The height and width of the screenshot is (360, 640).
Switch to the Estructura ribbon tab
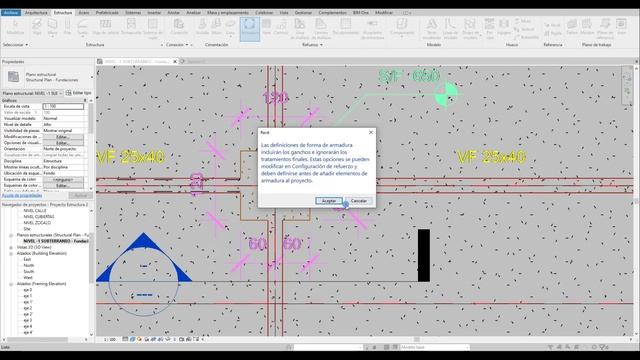click(x=63, y=13)
